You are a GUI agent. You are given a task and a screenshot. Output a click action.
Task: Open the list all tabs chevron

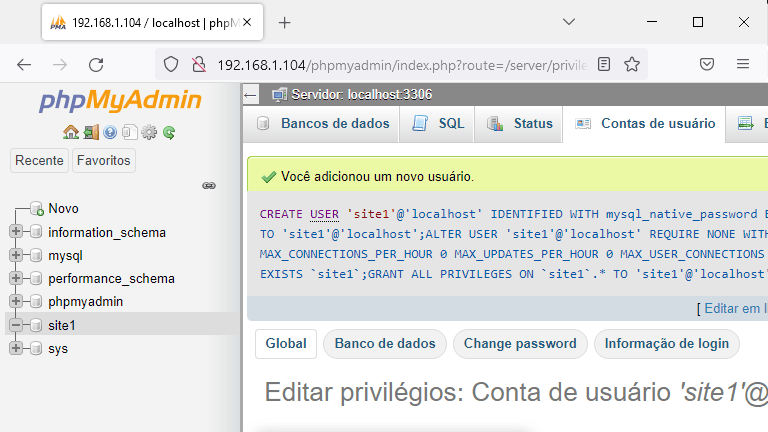[x=569, y=22]
